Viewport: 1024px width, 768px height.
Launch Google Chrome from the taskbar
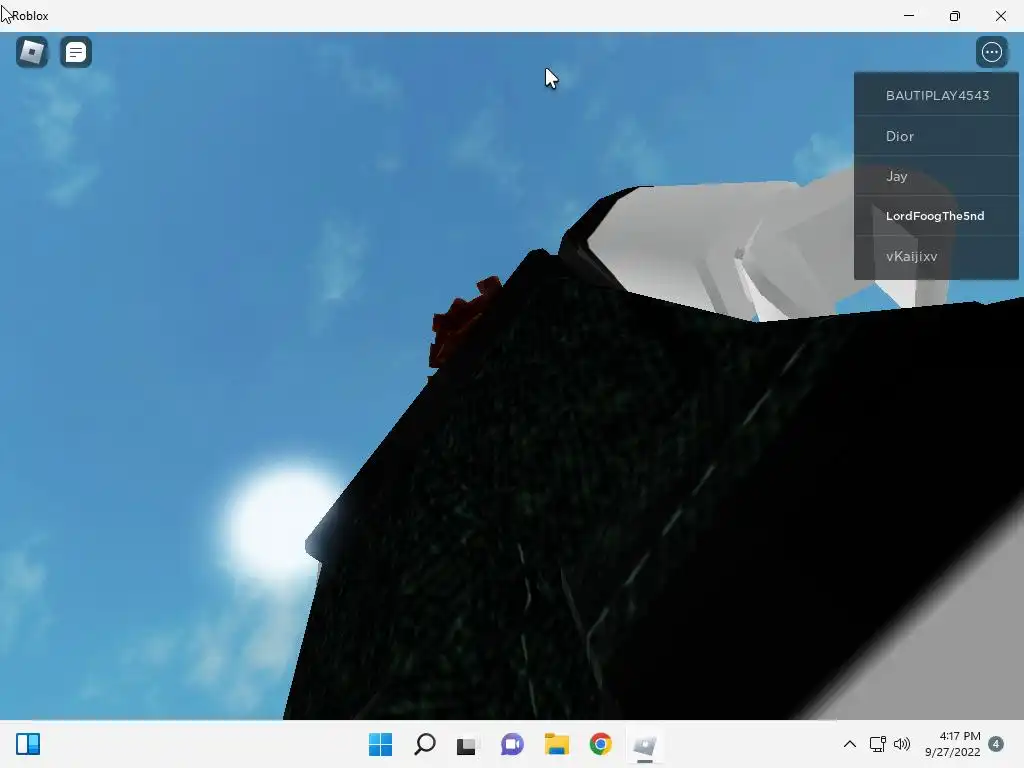(x=600, y=744)
